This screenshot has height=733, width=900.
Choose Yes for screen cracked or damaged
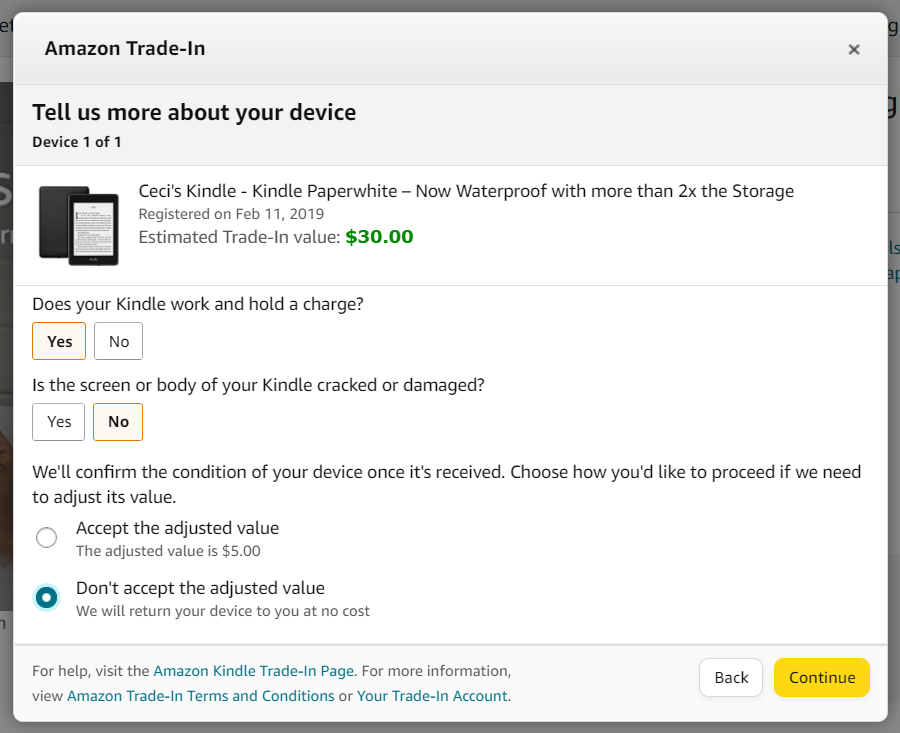[x=59, y=422]
